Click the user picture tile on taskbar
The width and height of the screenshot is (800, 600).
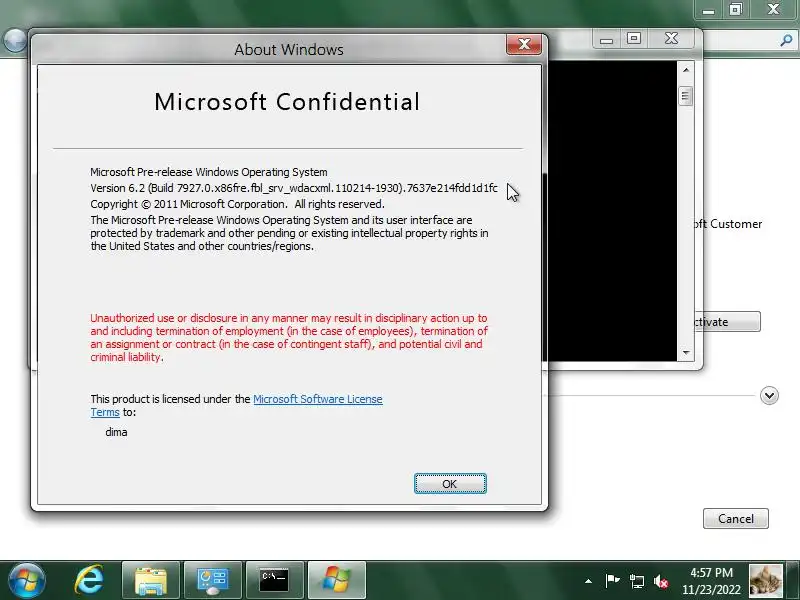click(x=765, y=581)
